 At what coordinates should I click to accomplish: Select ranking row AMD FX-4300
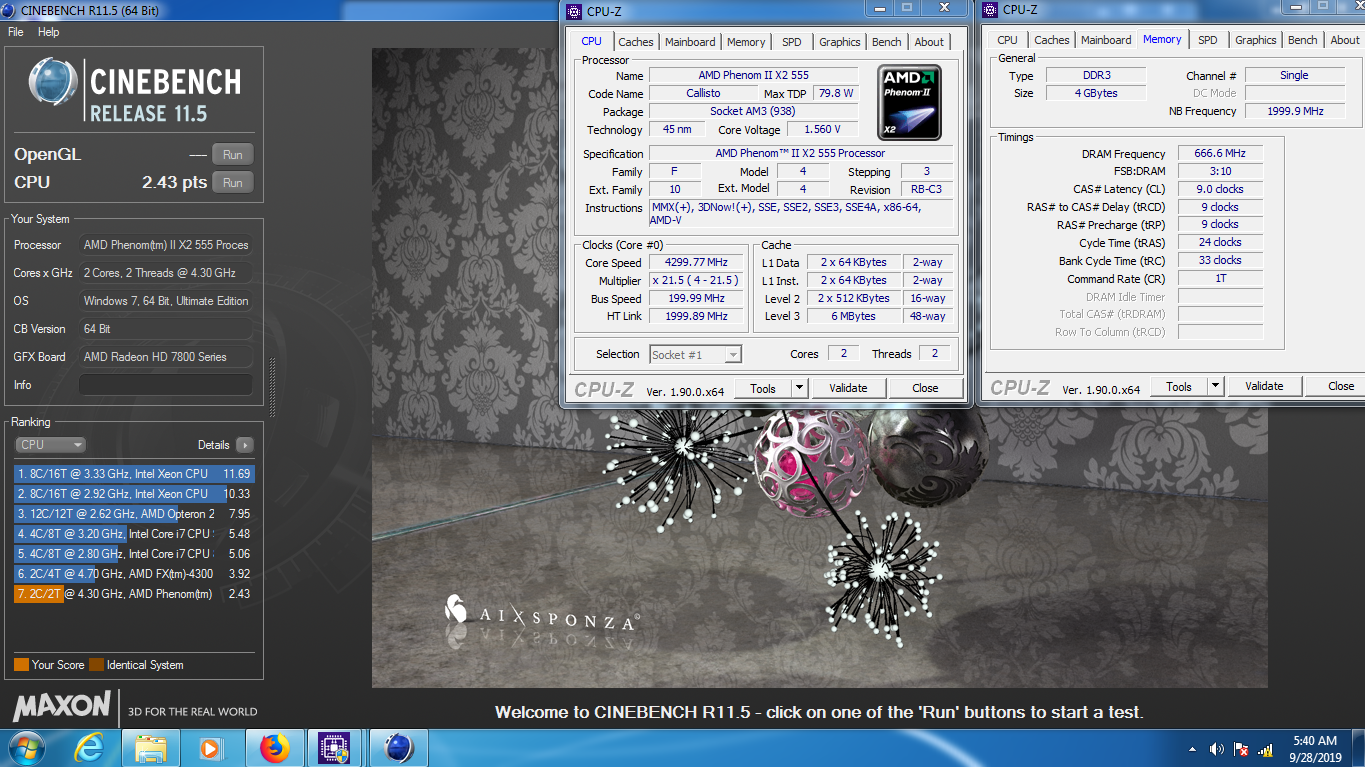click(x=134, y=574)
